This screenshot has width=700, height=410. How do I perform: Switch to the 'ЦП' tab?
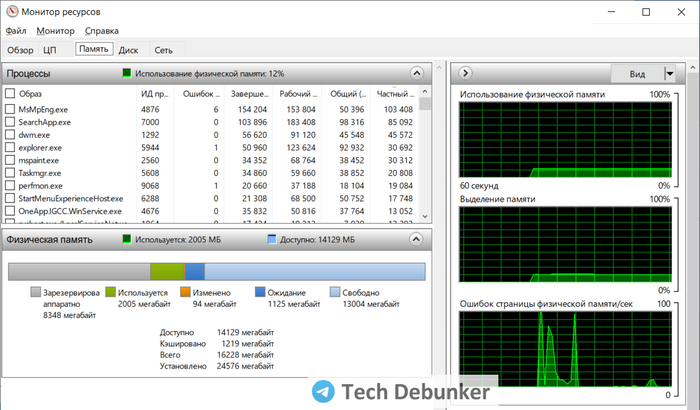pyautogui.click(x=50, y=49)
